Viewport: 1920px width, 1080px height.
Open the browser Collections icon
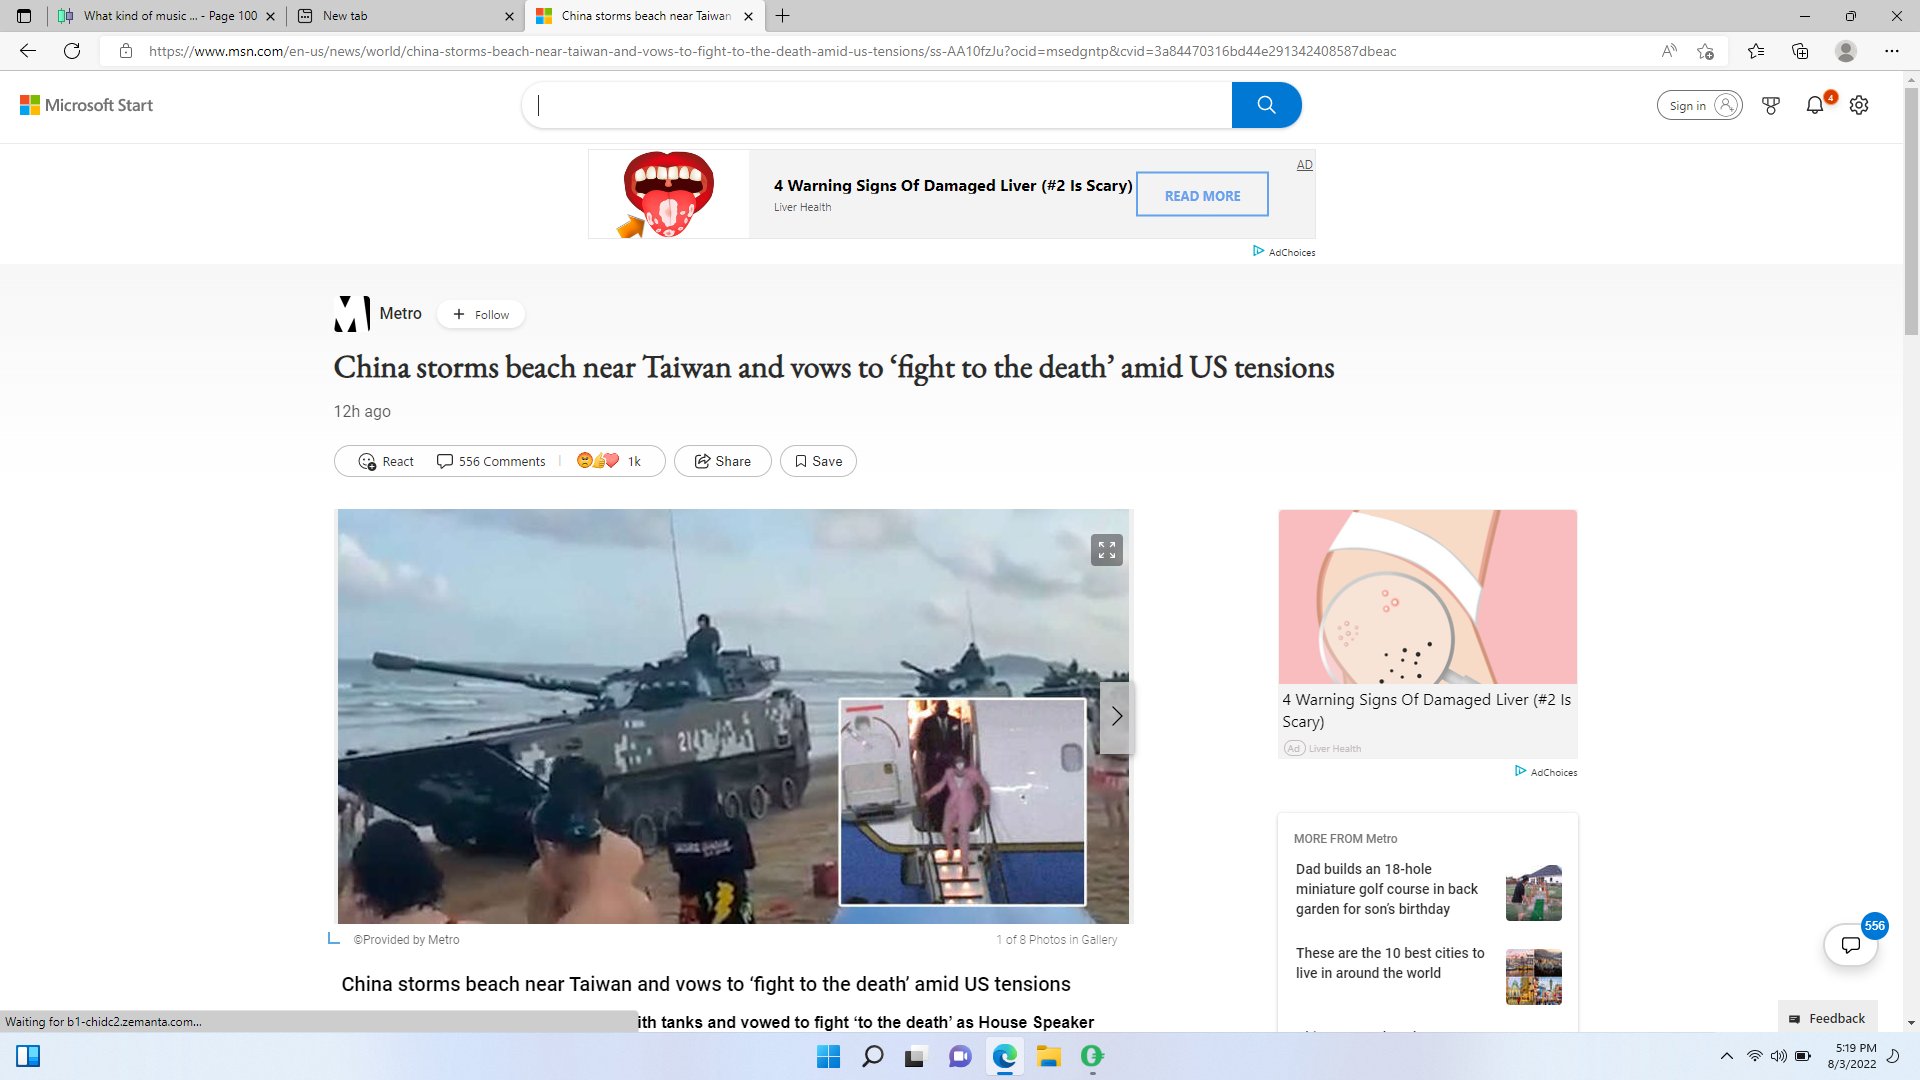pyautogui.click(x=1800, y=51)
